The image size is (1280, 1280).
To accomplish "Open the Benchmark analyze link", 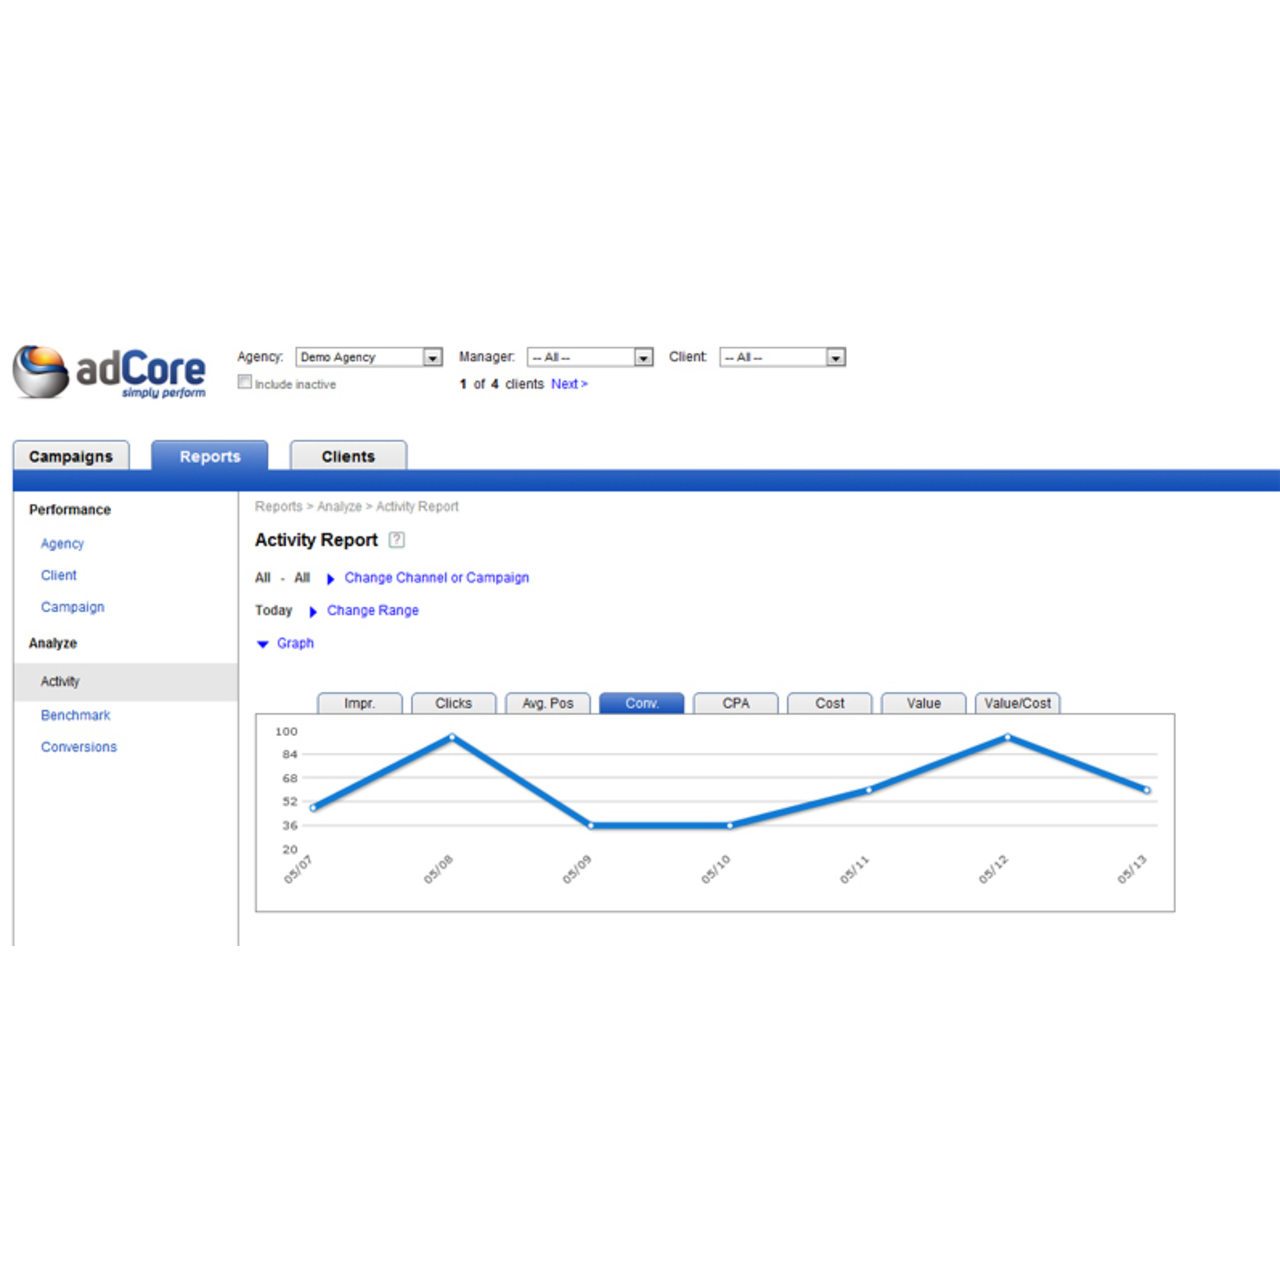I will coord(76,715).
